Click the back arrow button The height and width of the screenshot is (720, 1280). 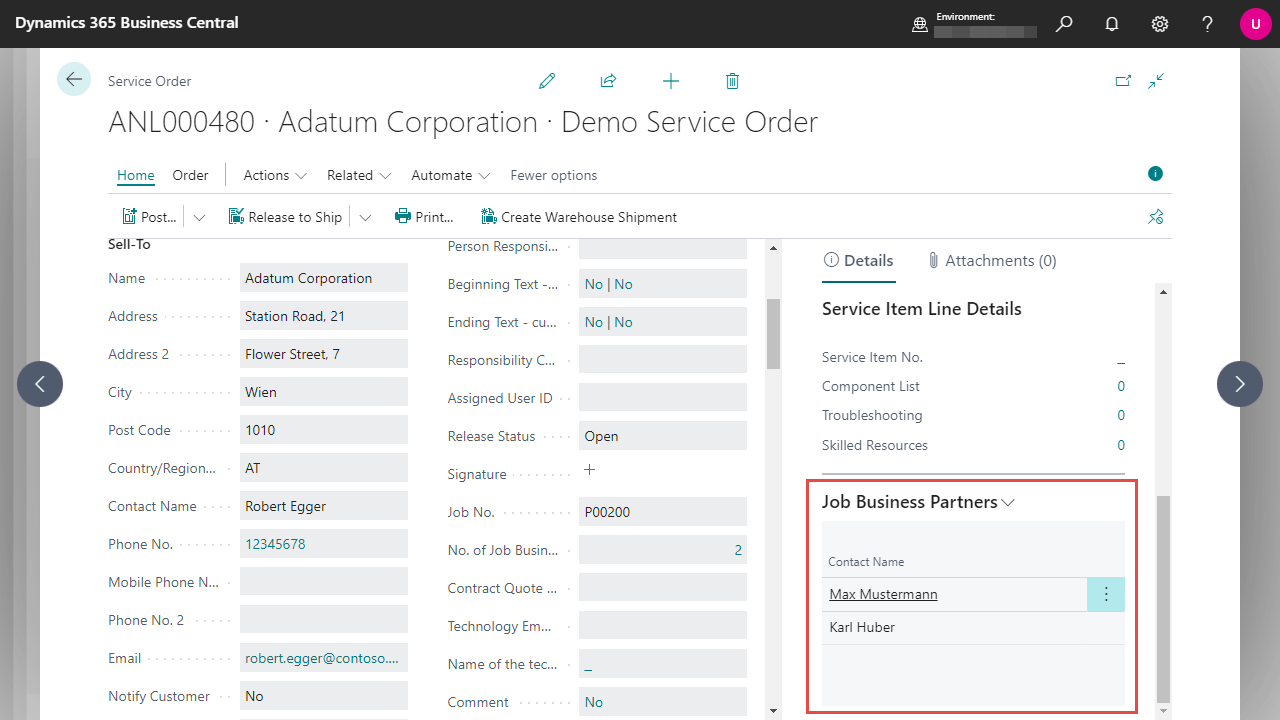tap(74, 79)
